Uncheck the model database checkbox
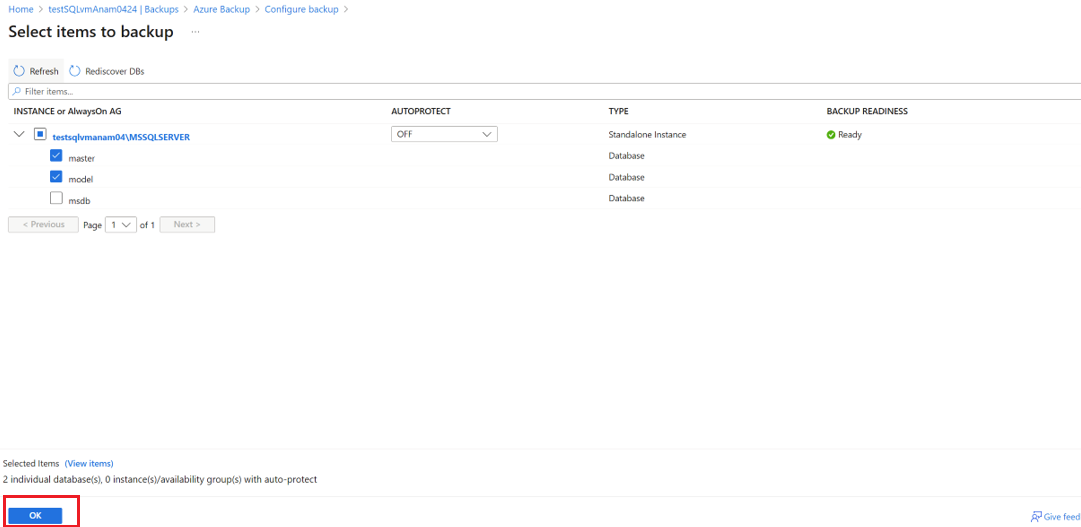Image resolution: width=1081 pixels, height=527 pixels. point(57,177)
